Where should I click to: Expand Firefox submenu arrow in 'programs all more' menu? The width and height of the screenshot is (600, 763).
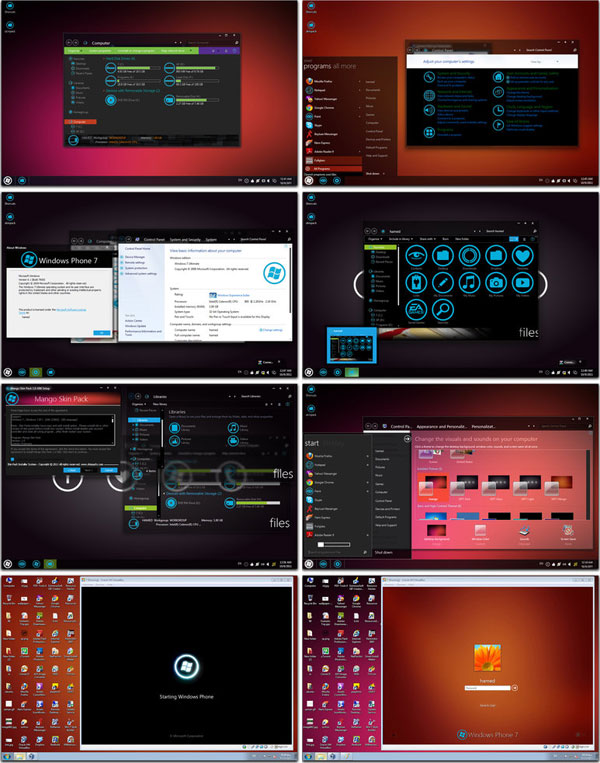(x=360, y=81)
